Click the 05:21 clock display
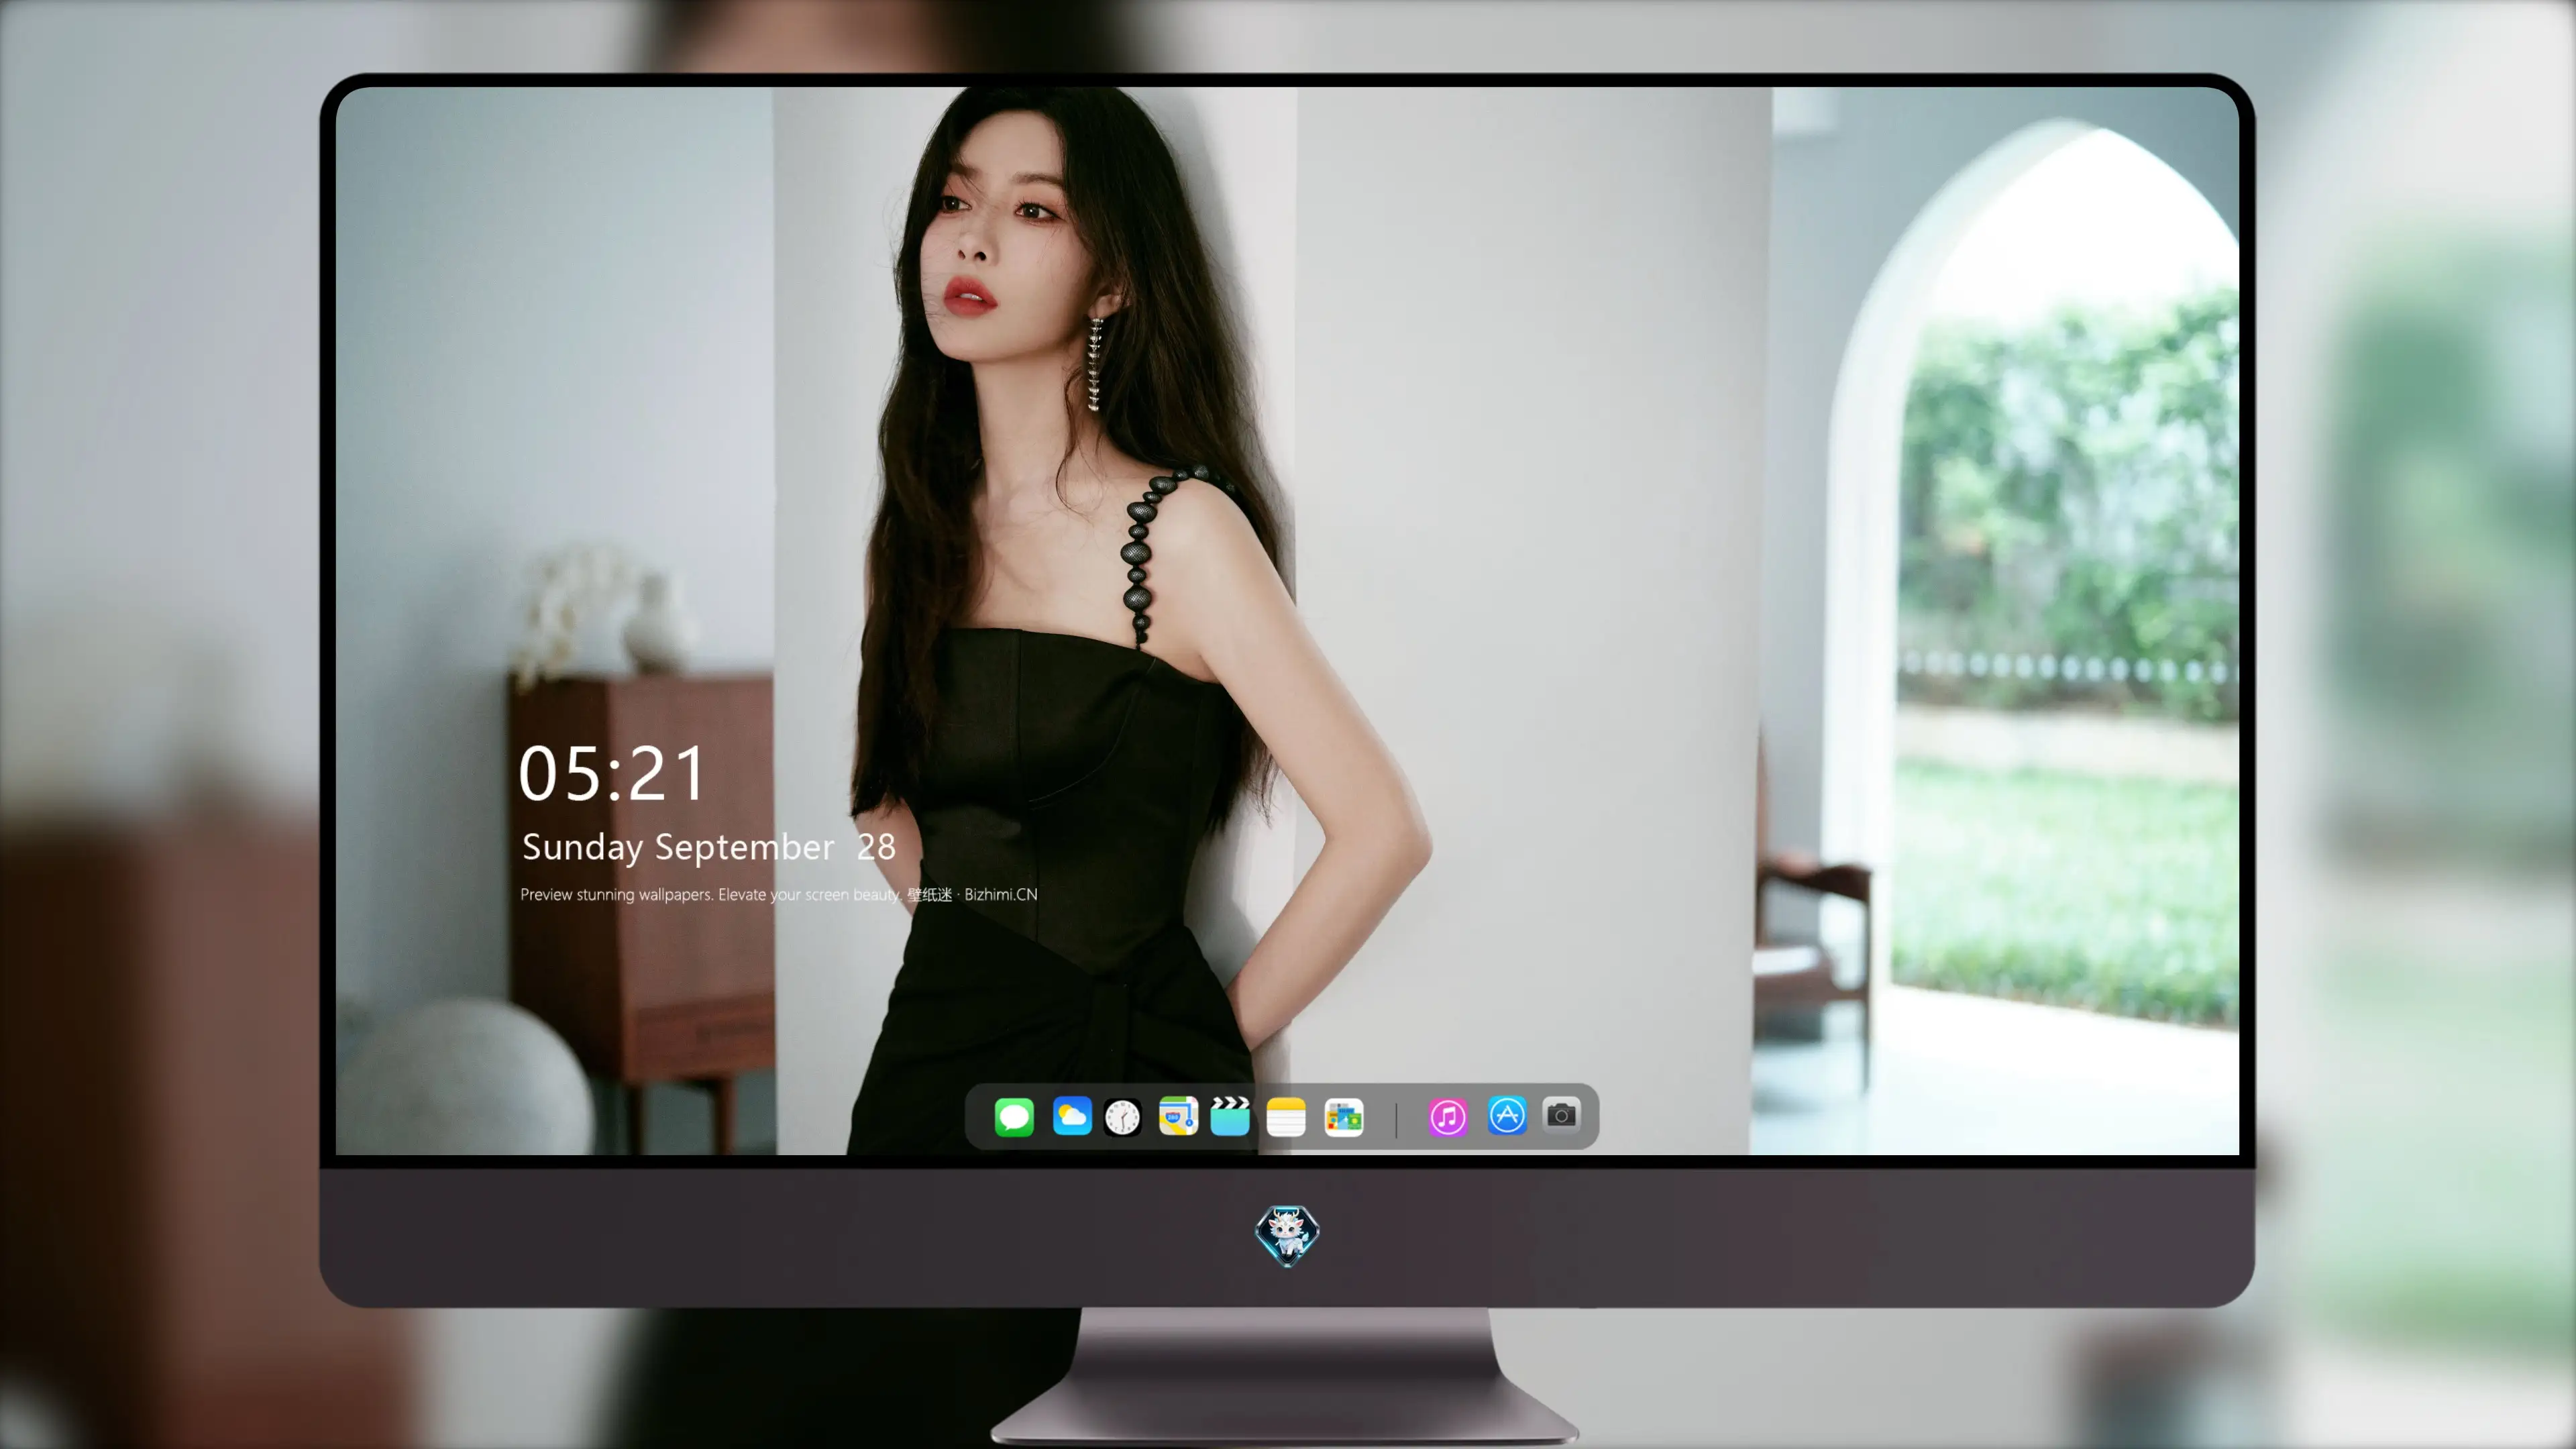 [612, 774]
